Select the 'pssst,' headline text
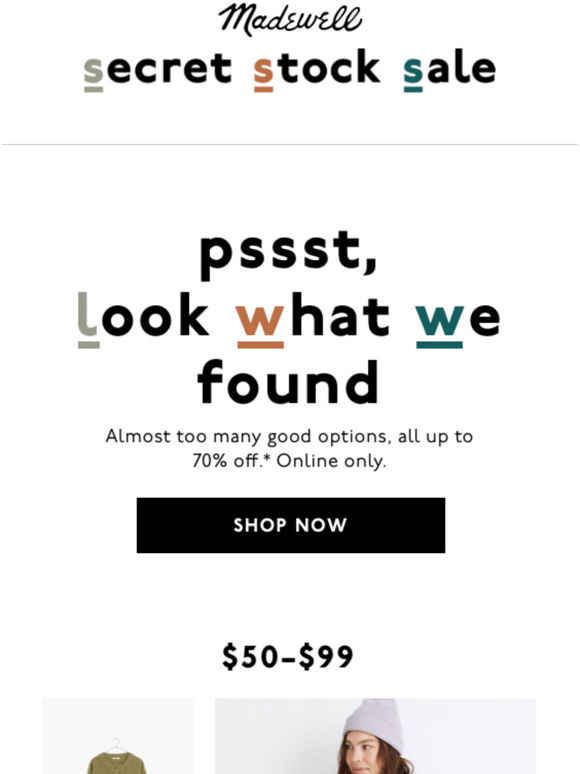Image resolution: width=580 pixels, height=774 pixels. pos(289,255)
